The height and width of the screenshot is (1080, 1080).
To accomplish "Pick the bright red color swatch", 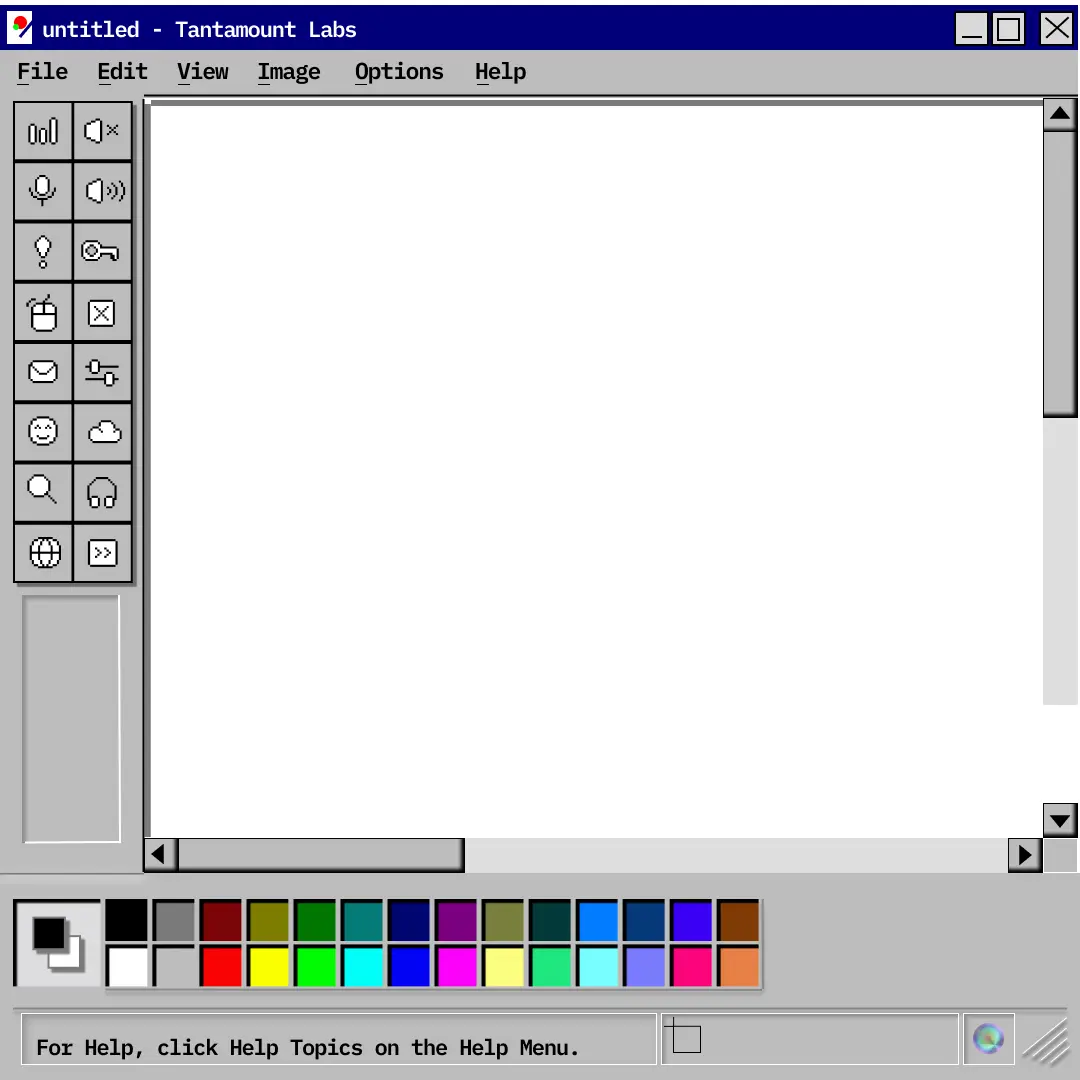I will [x=221, y=966].
